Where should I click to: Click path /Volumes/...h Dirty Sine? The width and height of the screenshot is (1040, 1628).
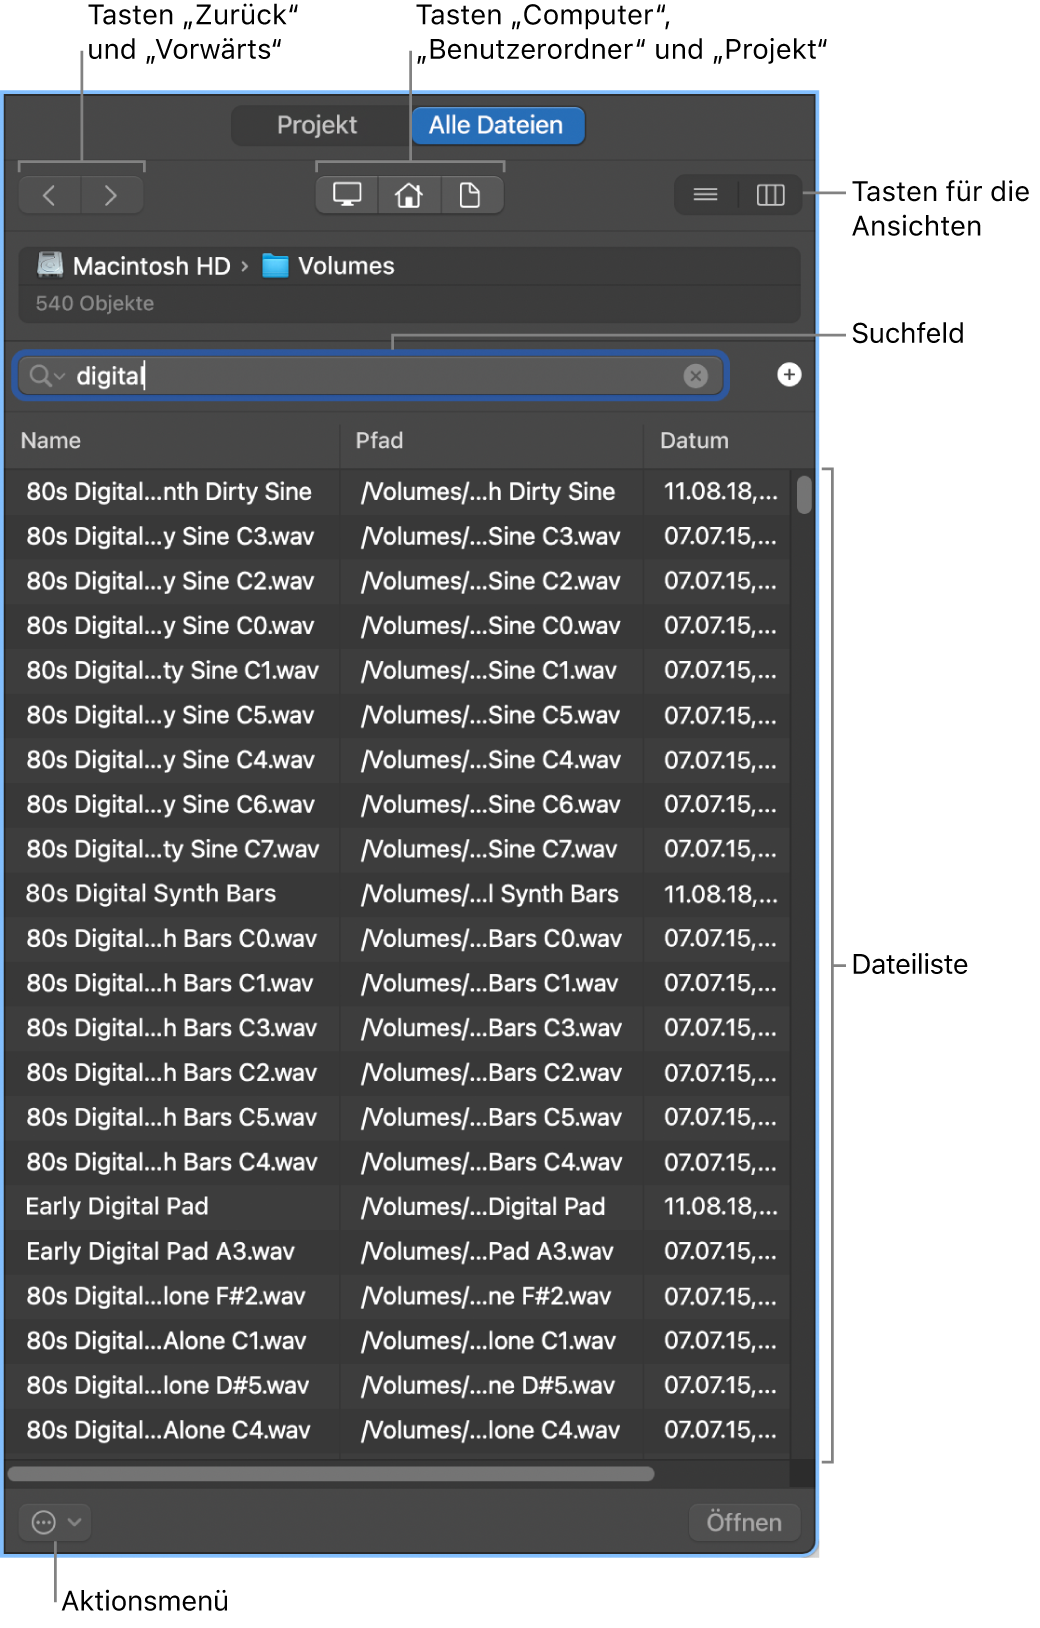pyautogui.click(x=488, y=492)
